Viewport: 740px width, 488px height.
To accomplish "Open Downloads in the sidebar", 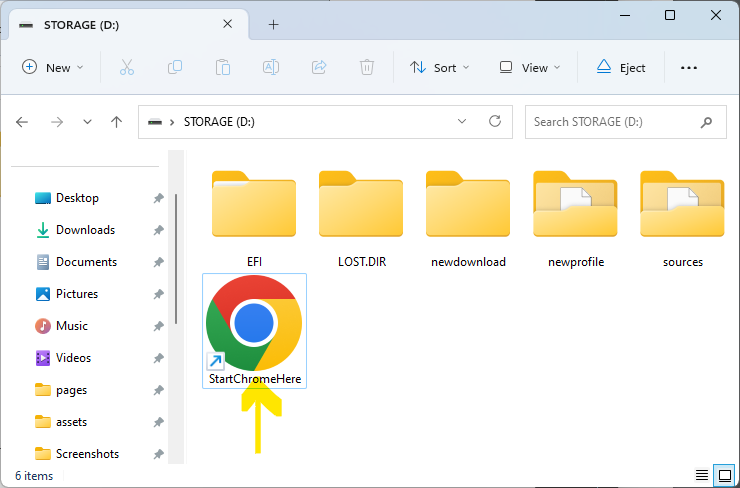I will pyautogui.click(x=85, y=230).
